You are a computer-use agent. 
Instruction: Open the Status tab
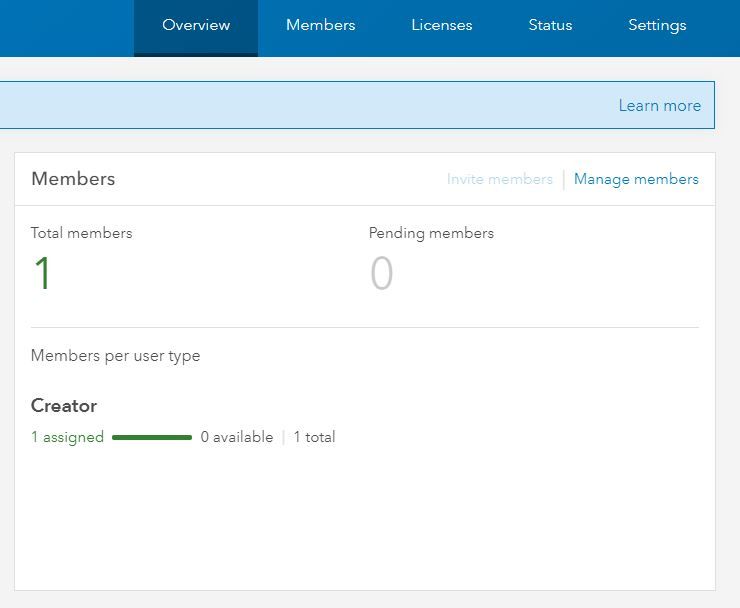pos(550,26)
